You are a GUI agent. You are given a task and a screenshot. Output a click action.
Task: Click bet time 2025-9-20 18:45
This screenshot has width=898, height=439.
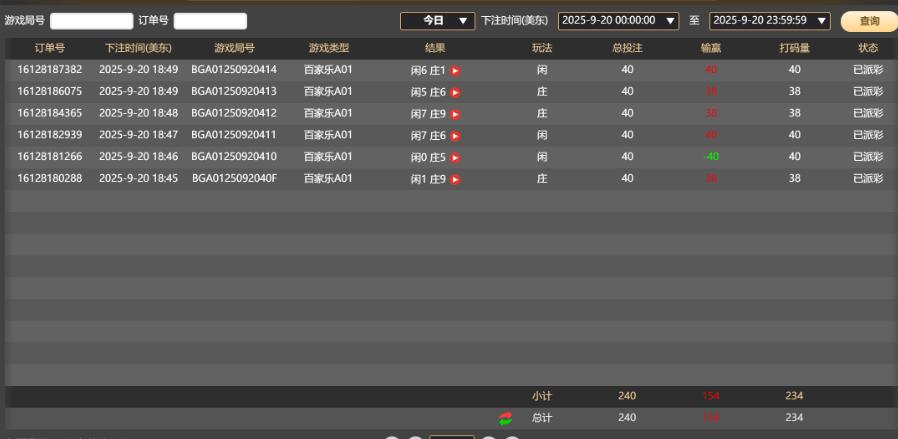tap(139, 179)
